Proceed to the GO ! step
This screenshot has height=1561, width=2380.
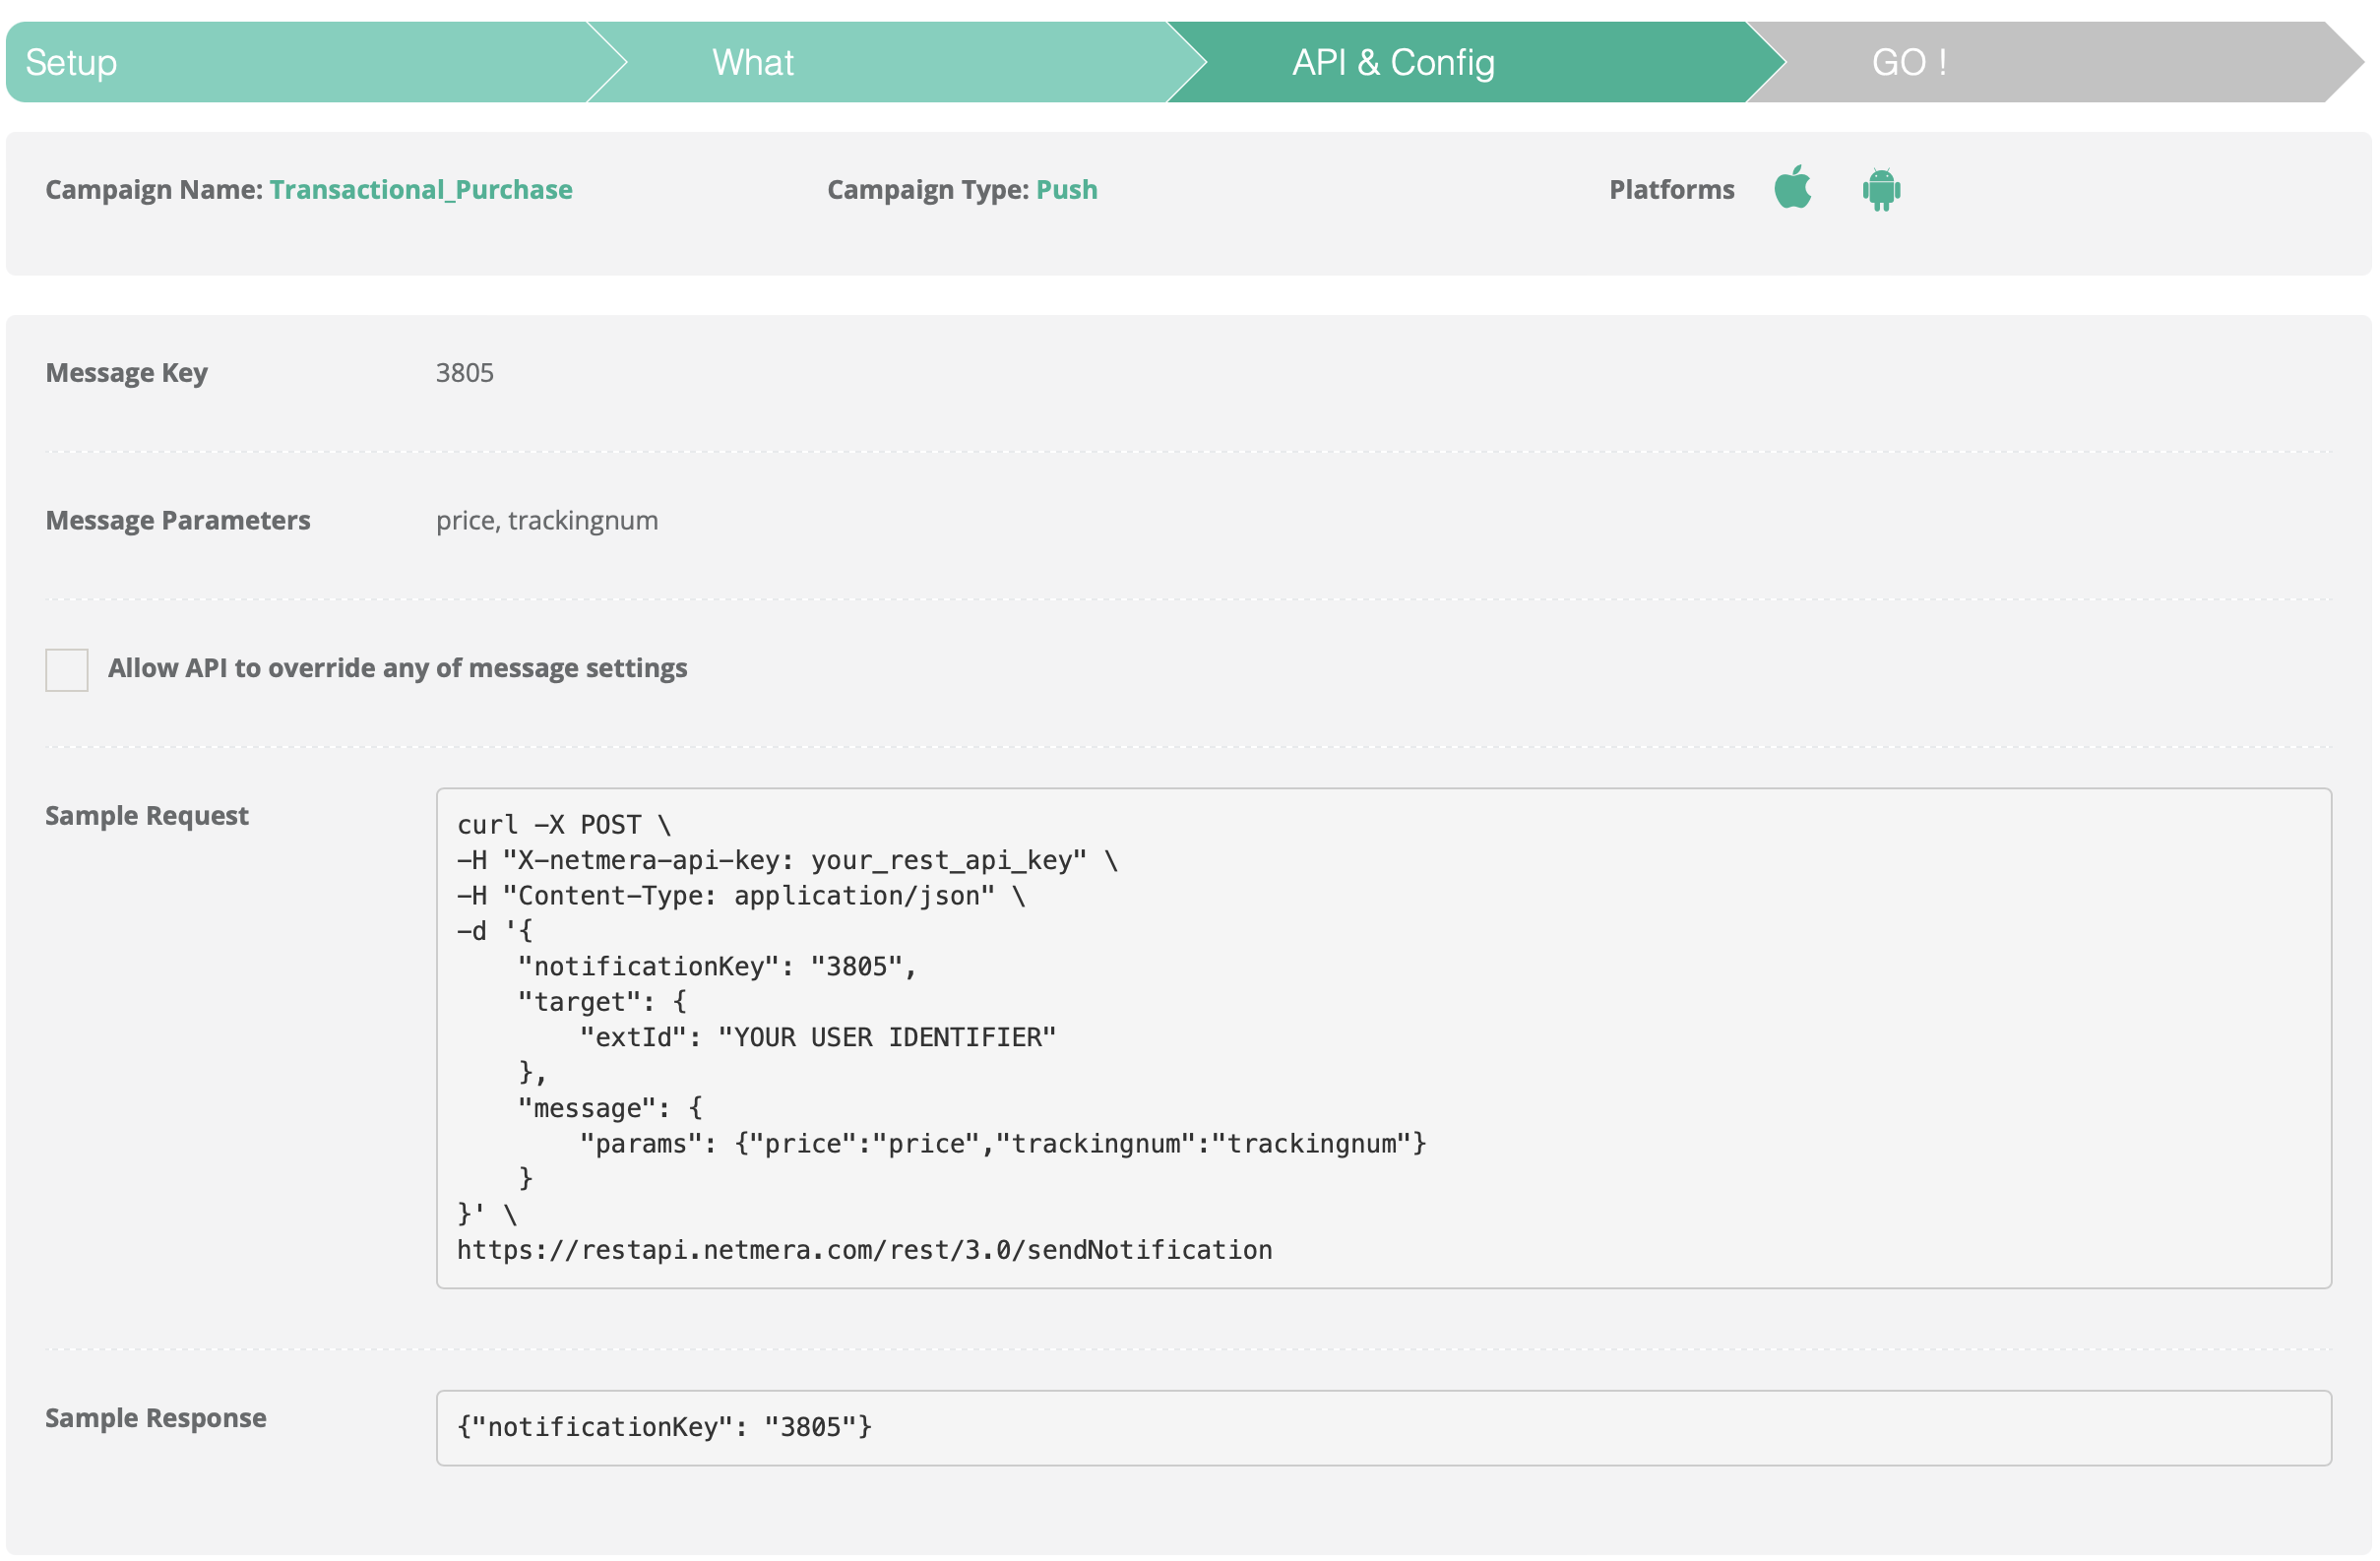(x=1908, y=62)
